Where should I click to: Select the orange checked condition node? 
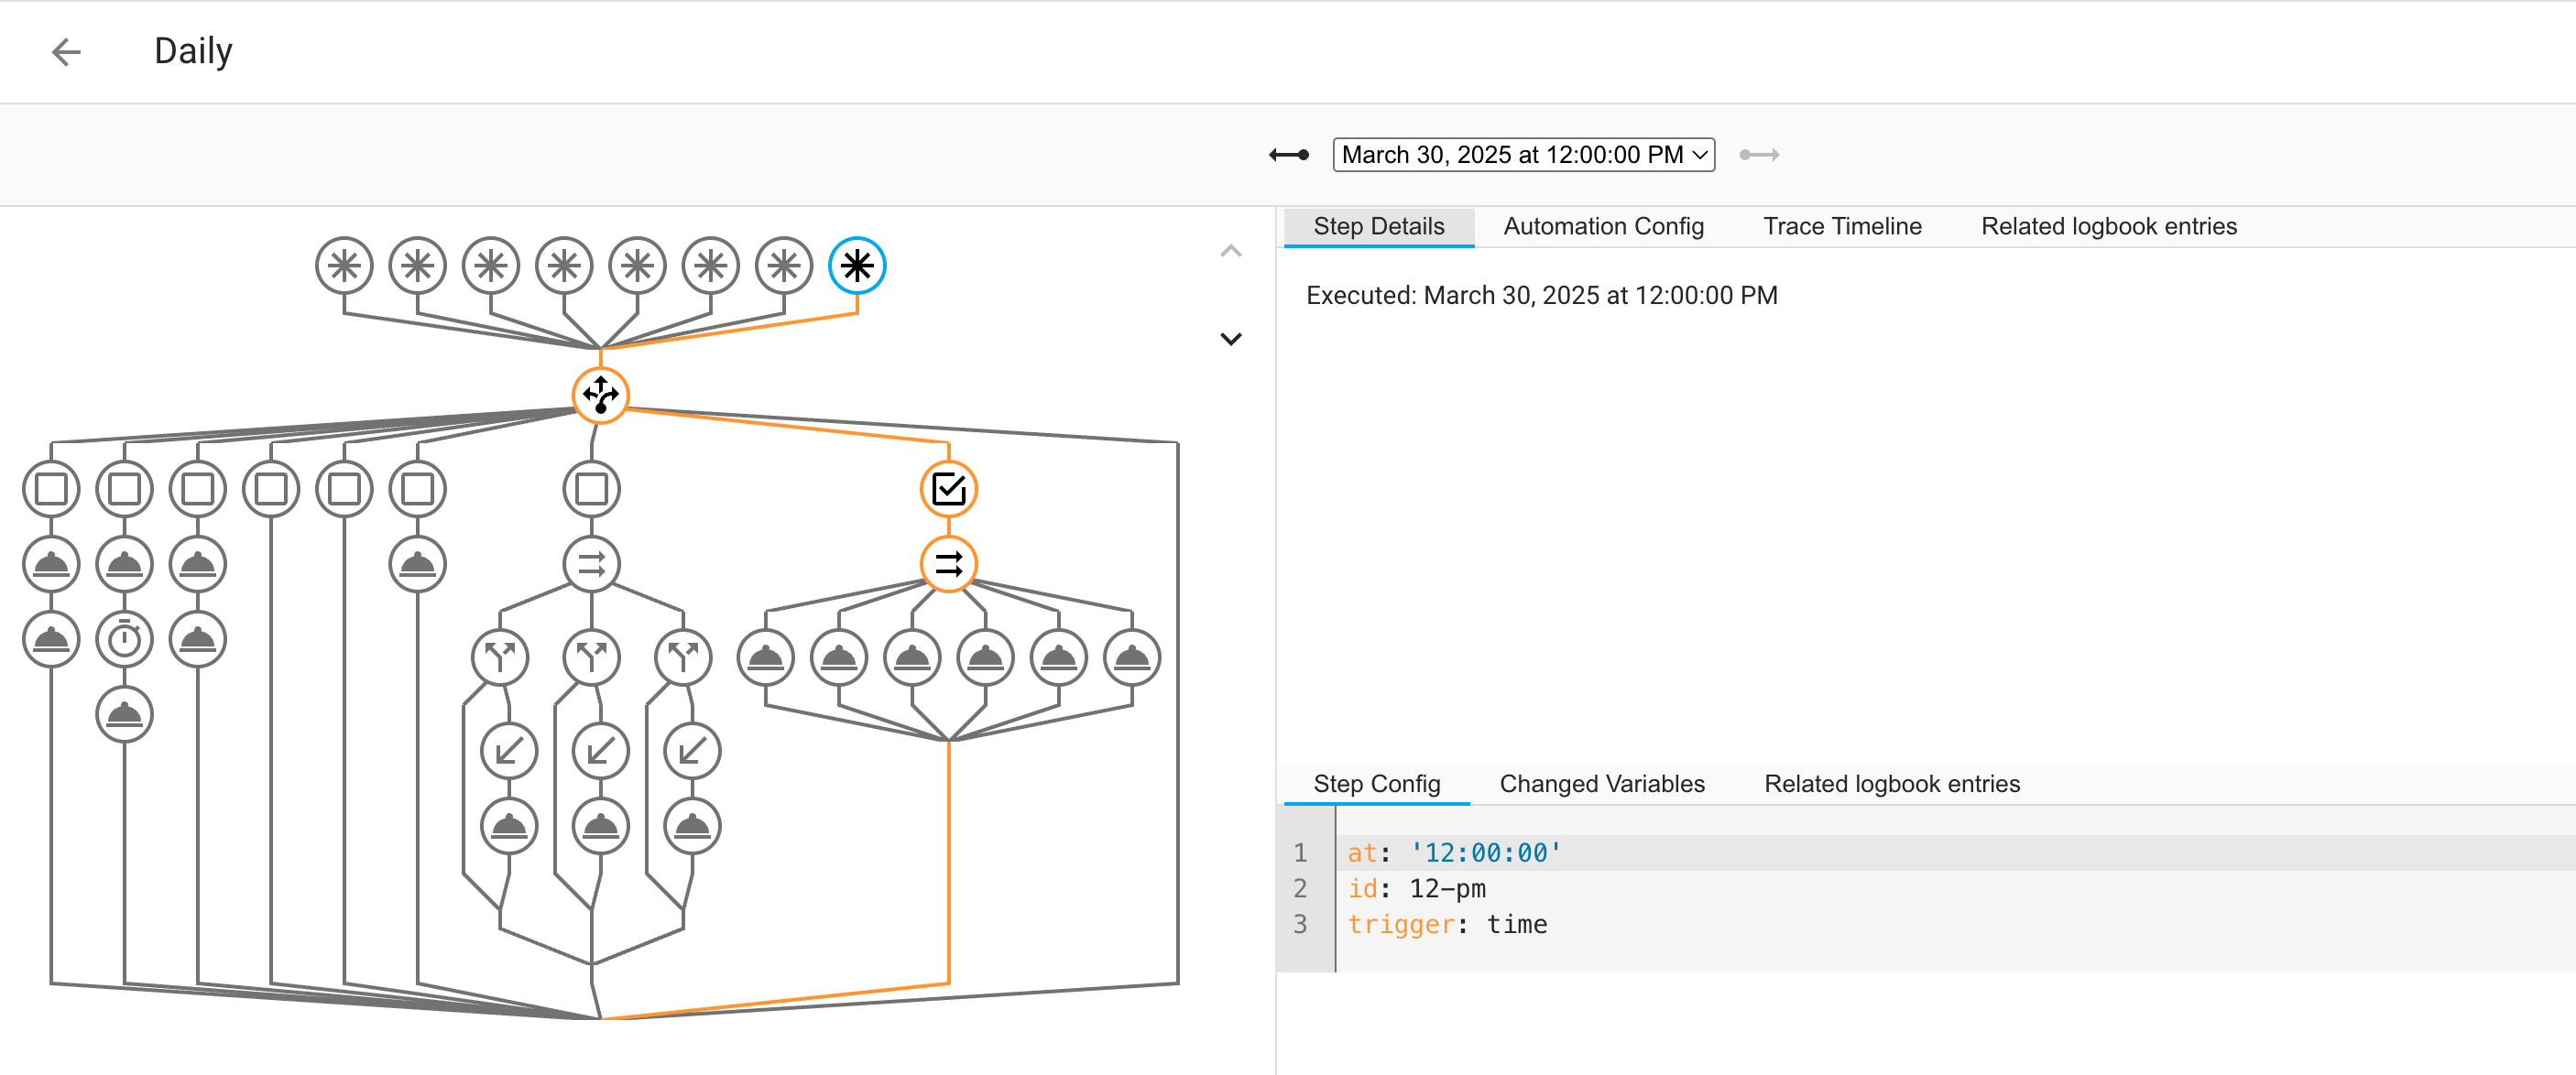click(x=948, y=489)
